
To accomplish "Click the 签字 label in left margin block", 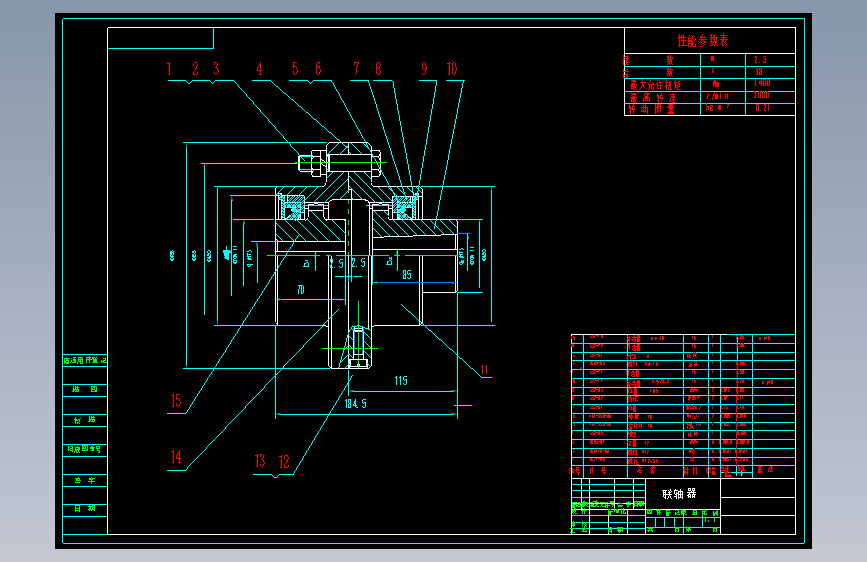I will [85, 481].
